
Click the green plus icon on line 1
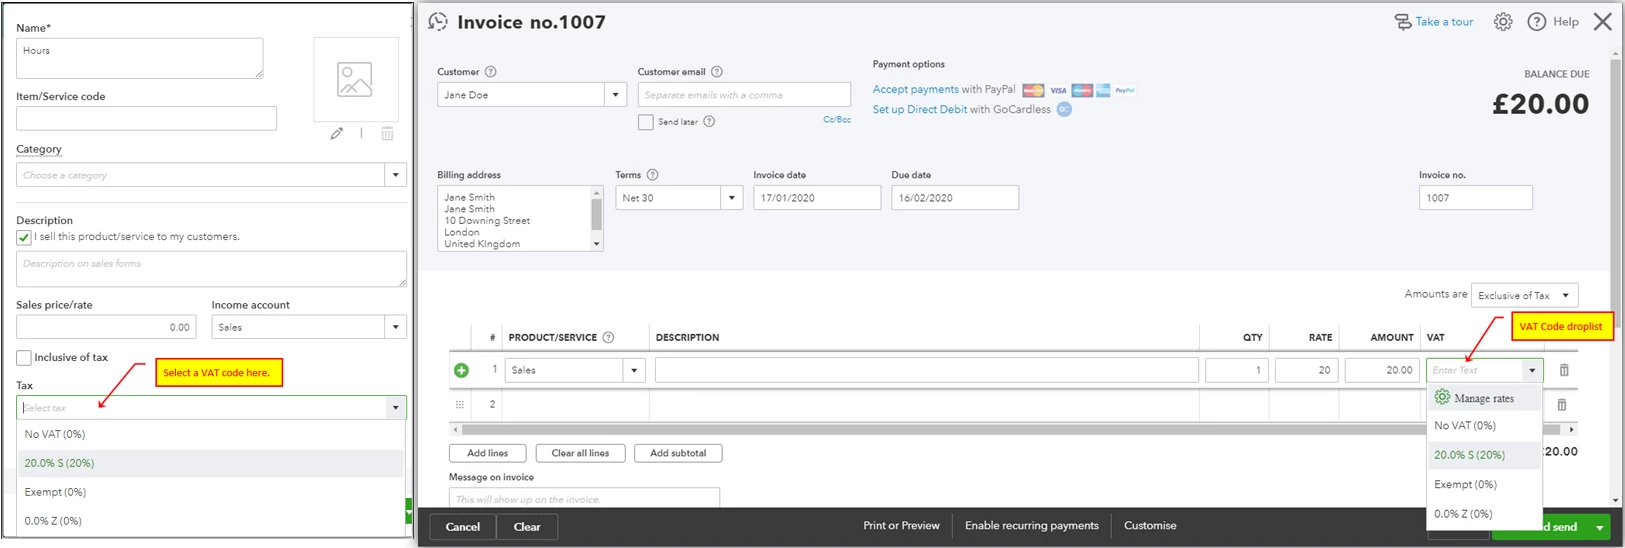[461, 370]
